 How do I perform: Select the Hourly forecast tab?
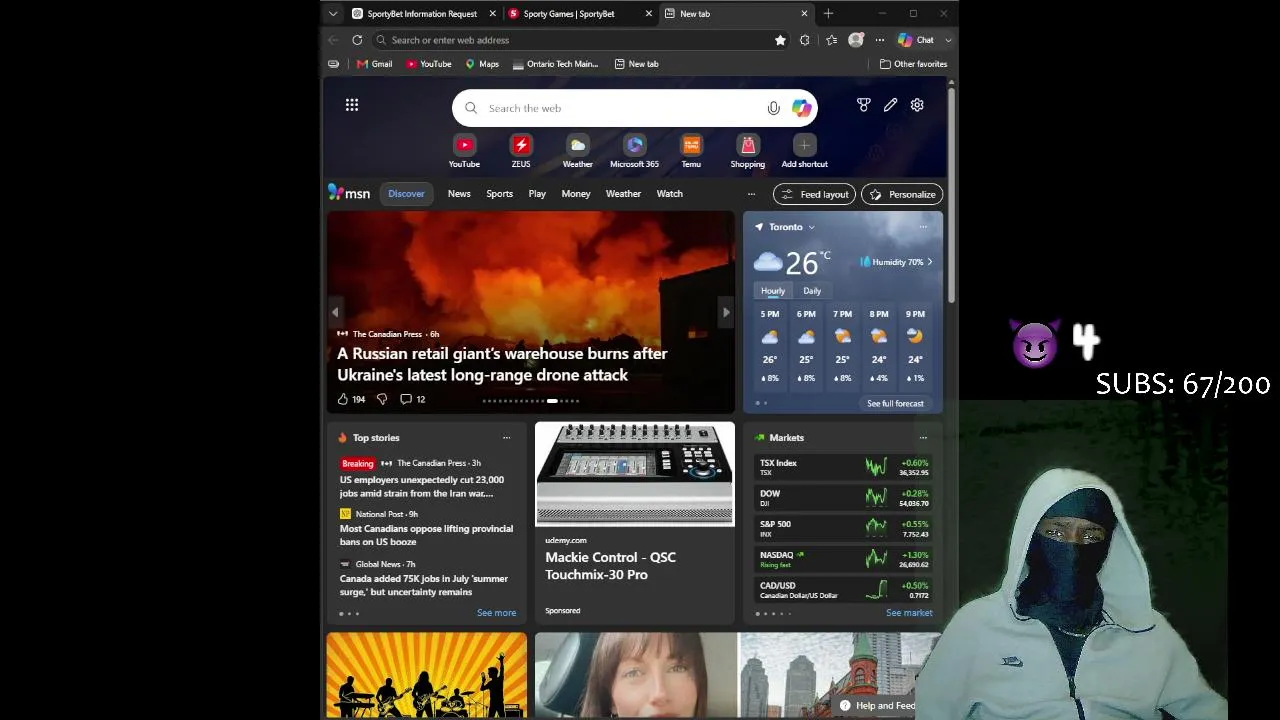[x=773, y=291]
